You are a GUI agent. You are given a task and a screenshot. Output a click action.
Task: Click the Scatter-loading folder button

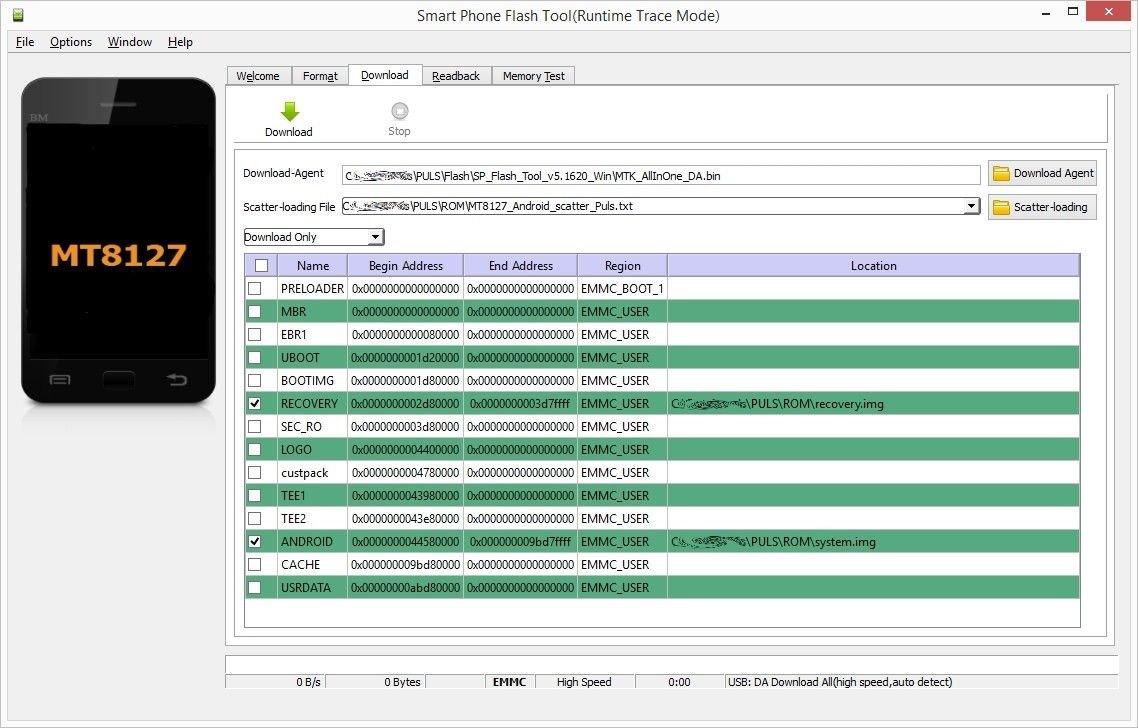[1041, 207]
